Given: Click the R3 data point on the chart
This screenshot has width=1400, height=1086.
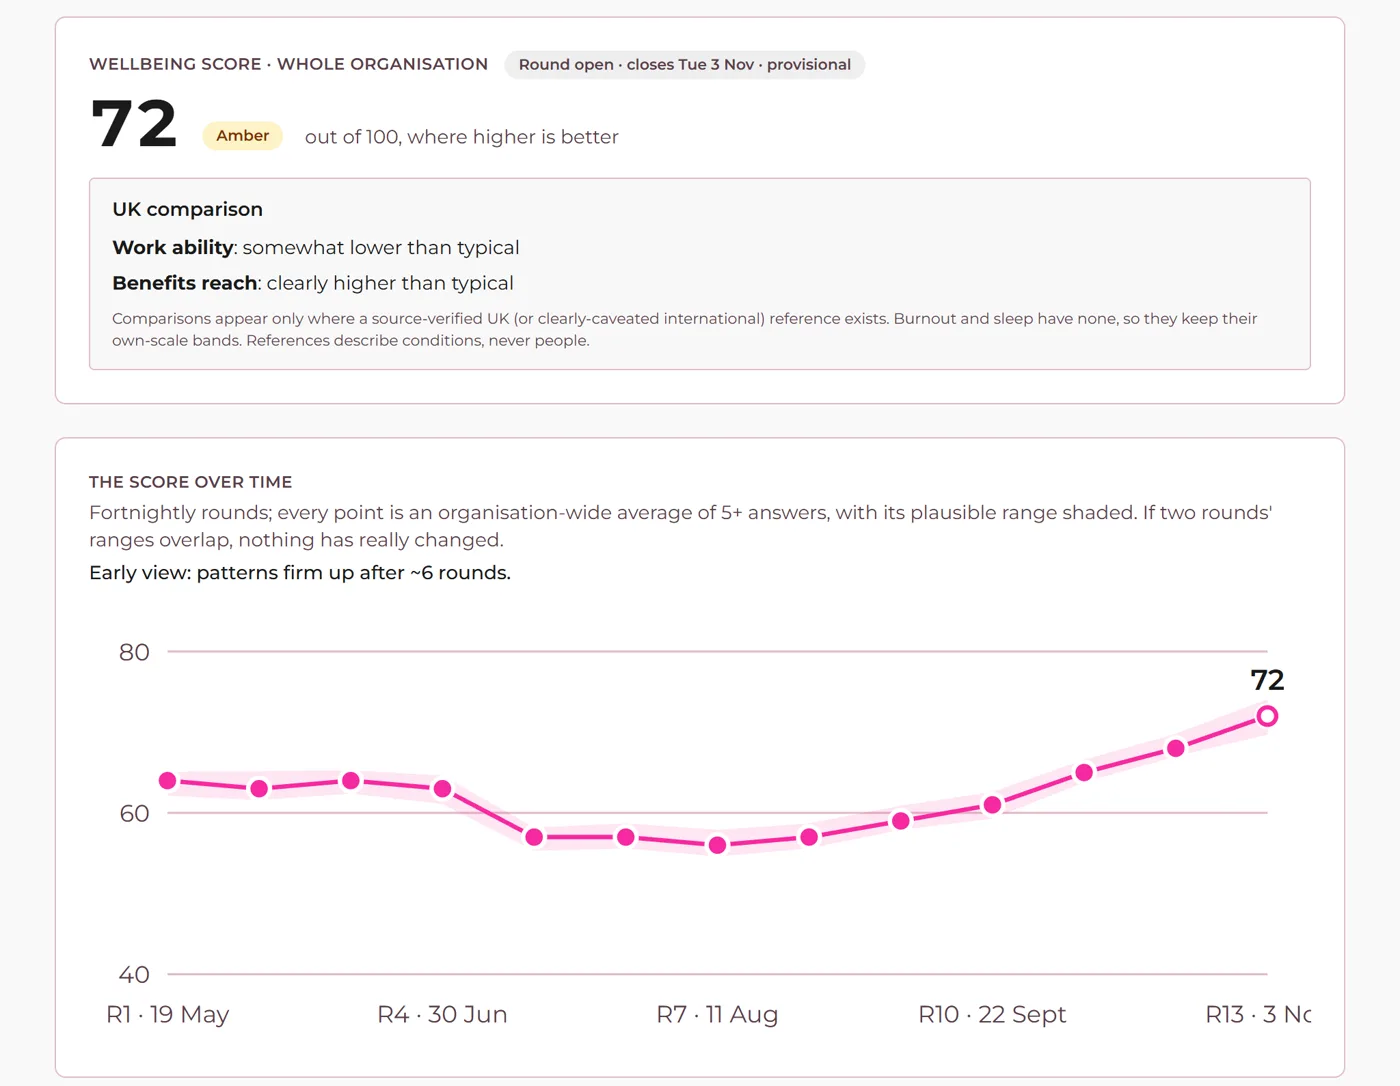Looking at the screenshot, I should [x=351, y=781].
